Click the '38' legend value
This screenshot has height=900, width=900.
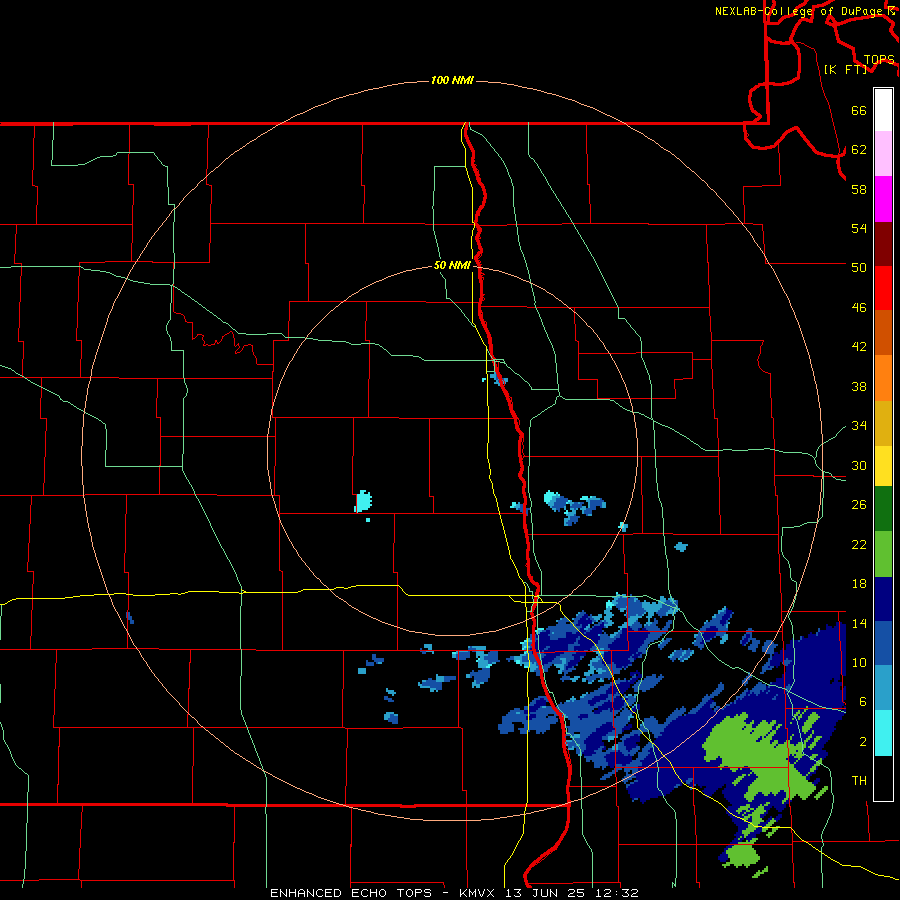click(x=859, y=387)
